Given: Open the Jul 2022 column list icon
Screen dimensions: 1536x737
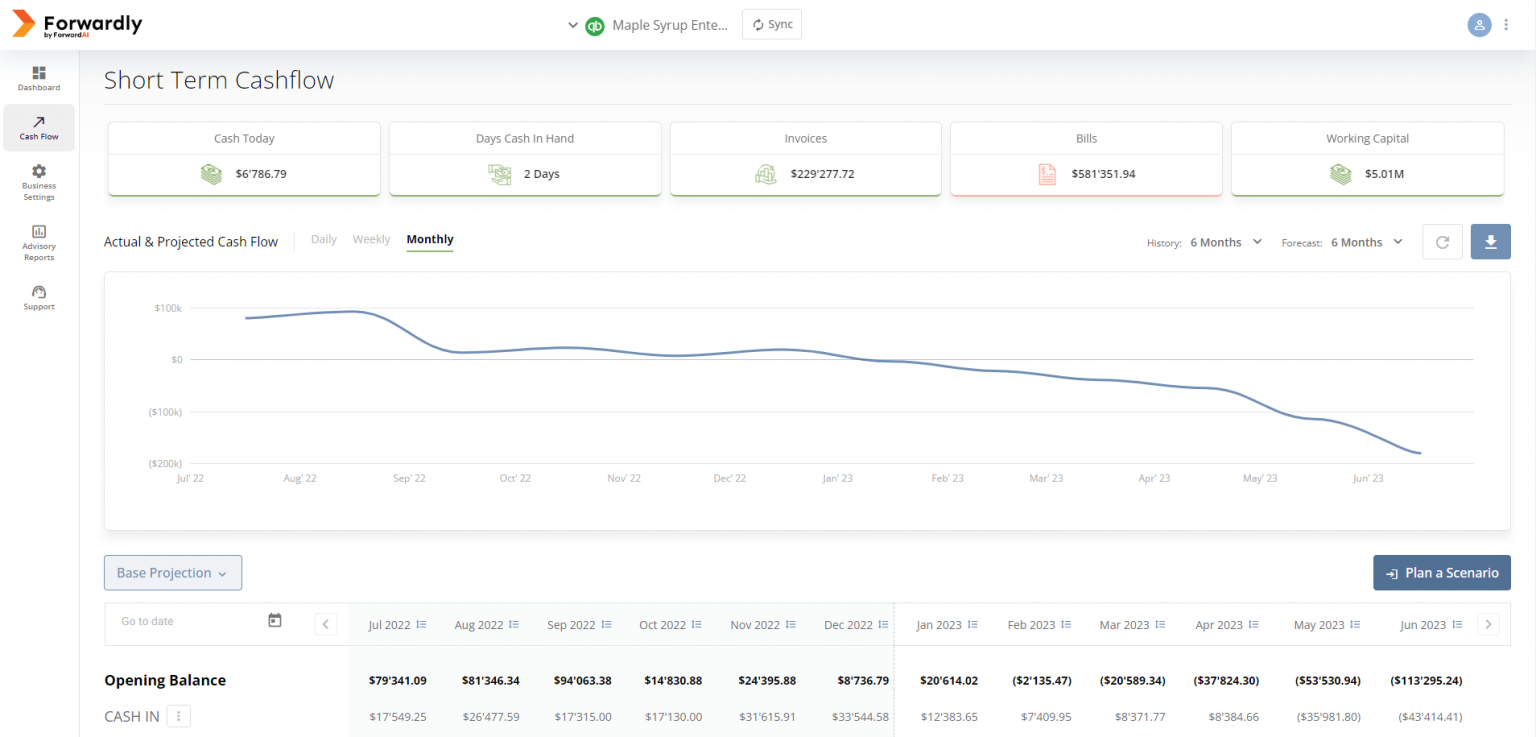Looking at the screenshot, I should tap(421, 625).
